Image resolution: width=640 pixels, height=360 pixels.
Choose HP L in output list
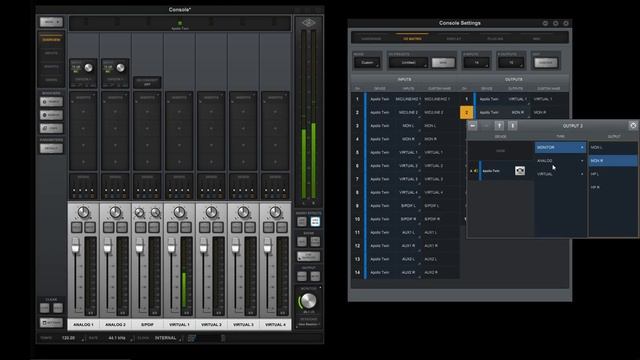click(x=612, y=174)
